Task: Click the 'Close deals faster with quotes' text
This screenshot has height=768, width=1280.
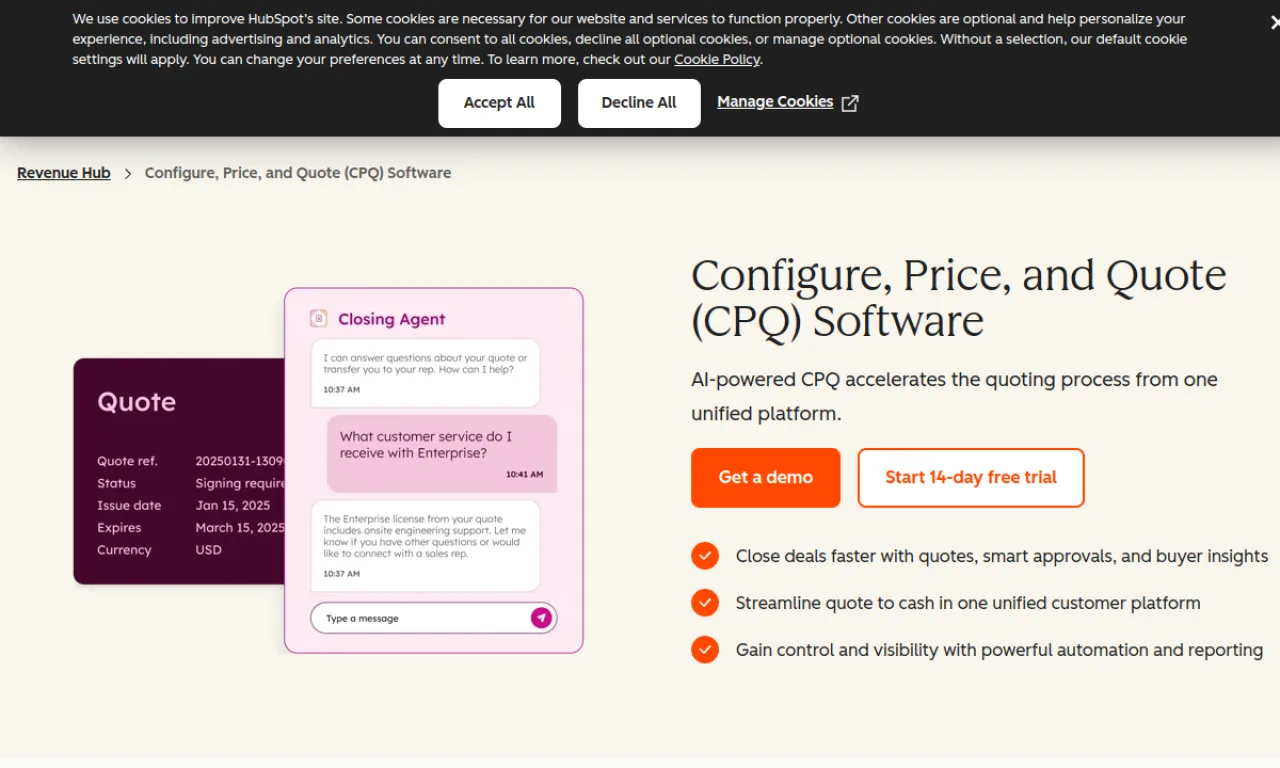Action: coord(1002,556)
